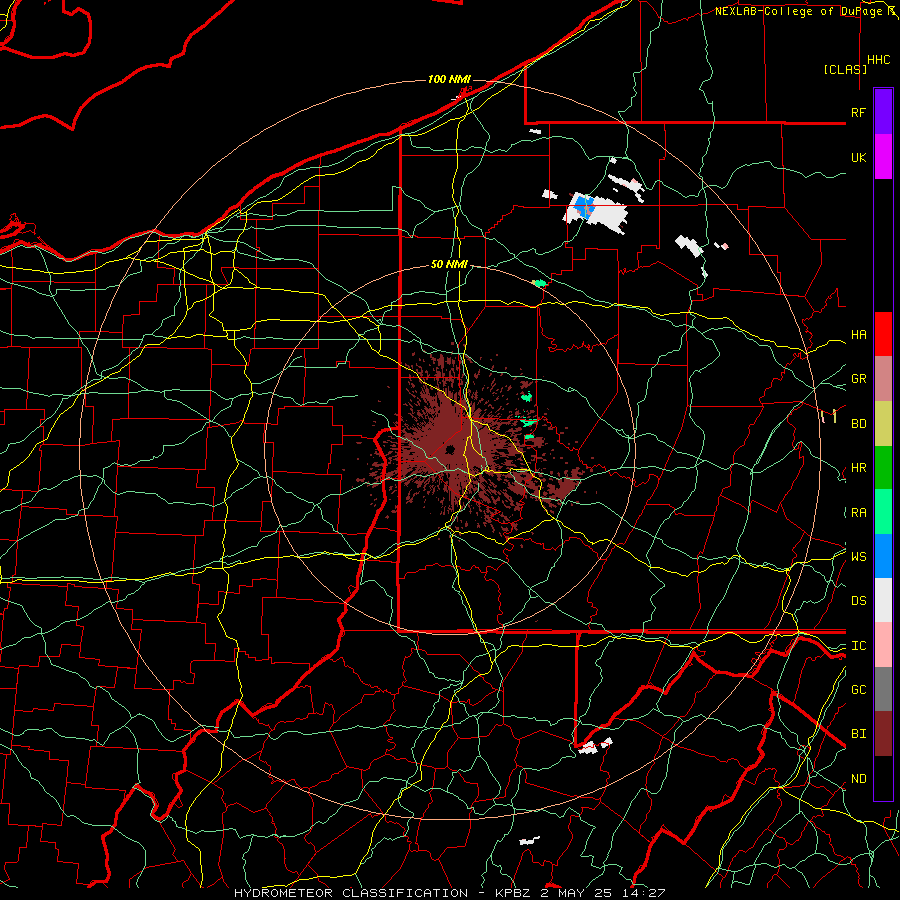
Task: Click the GR legend label
Action: pyautogui.click(x=858, y=379)
